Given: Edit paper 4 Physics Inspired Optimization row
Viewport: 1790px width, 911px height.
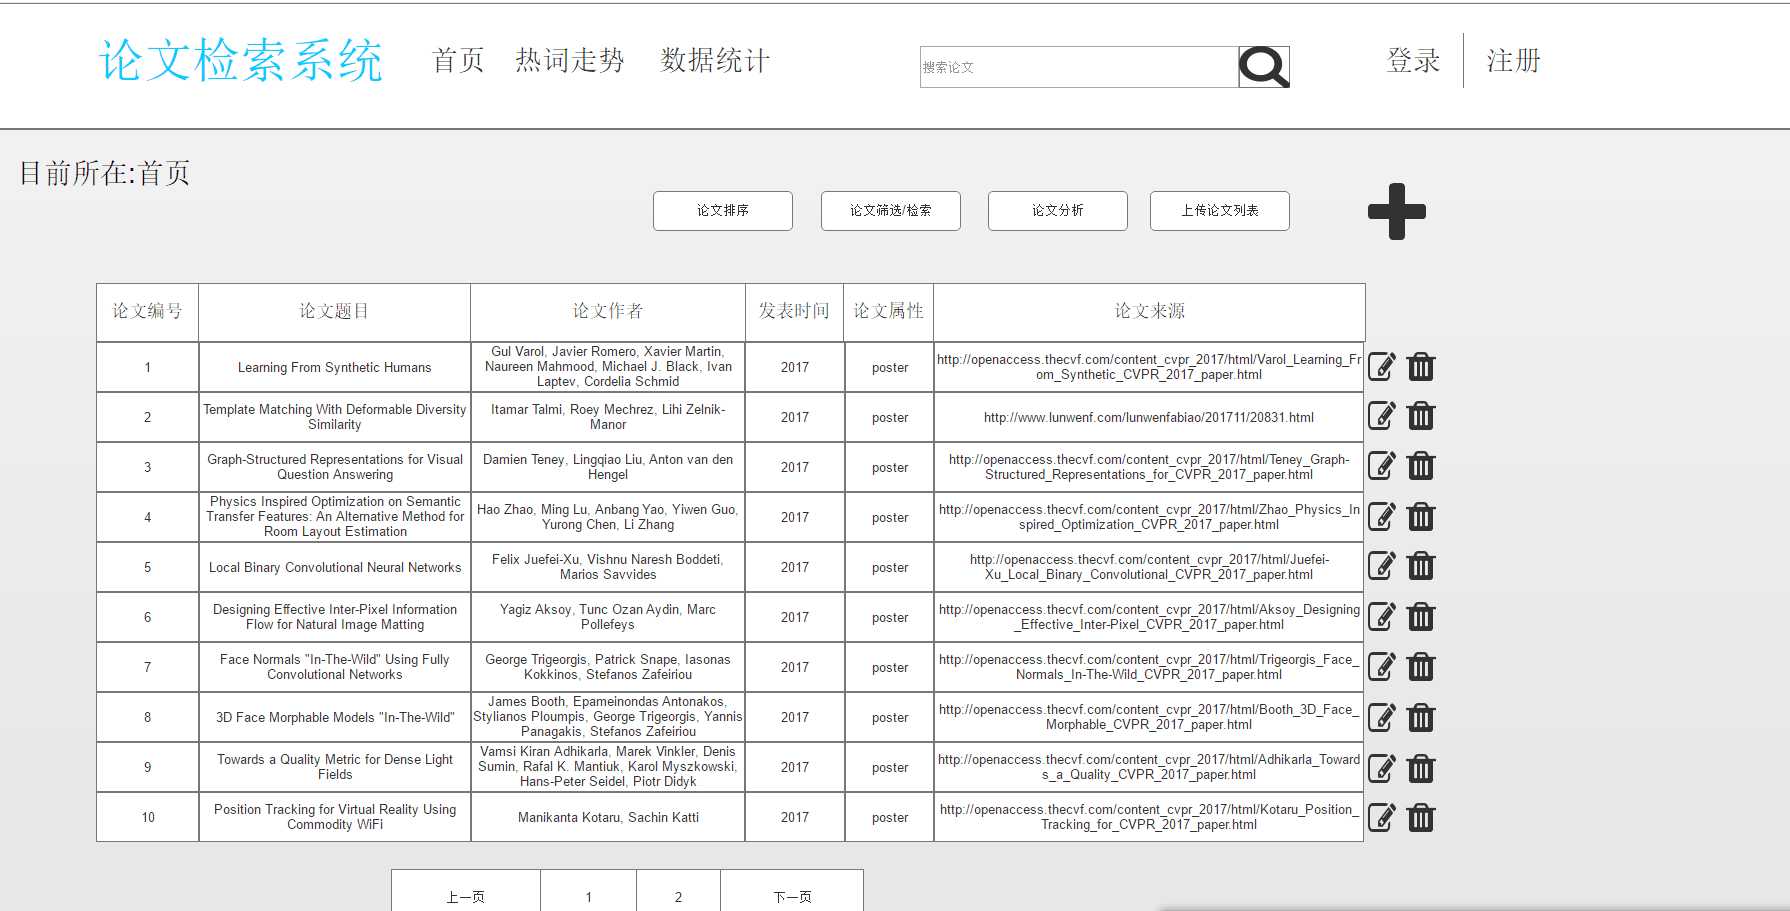Looking at the screenshot, I should point(1381,517).
